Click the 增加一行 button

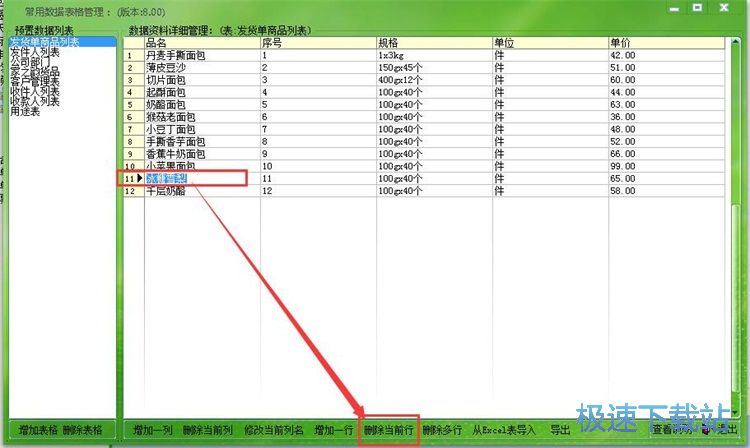tap(333, 430)
